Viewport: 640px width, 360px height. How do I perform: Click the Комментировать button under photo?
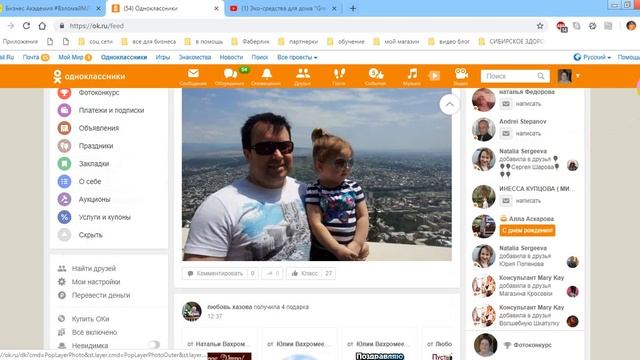[x=220, y=273]
